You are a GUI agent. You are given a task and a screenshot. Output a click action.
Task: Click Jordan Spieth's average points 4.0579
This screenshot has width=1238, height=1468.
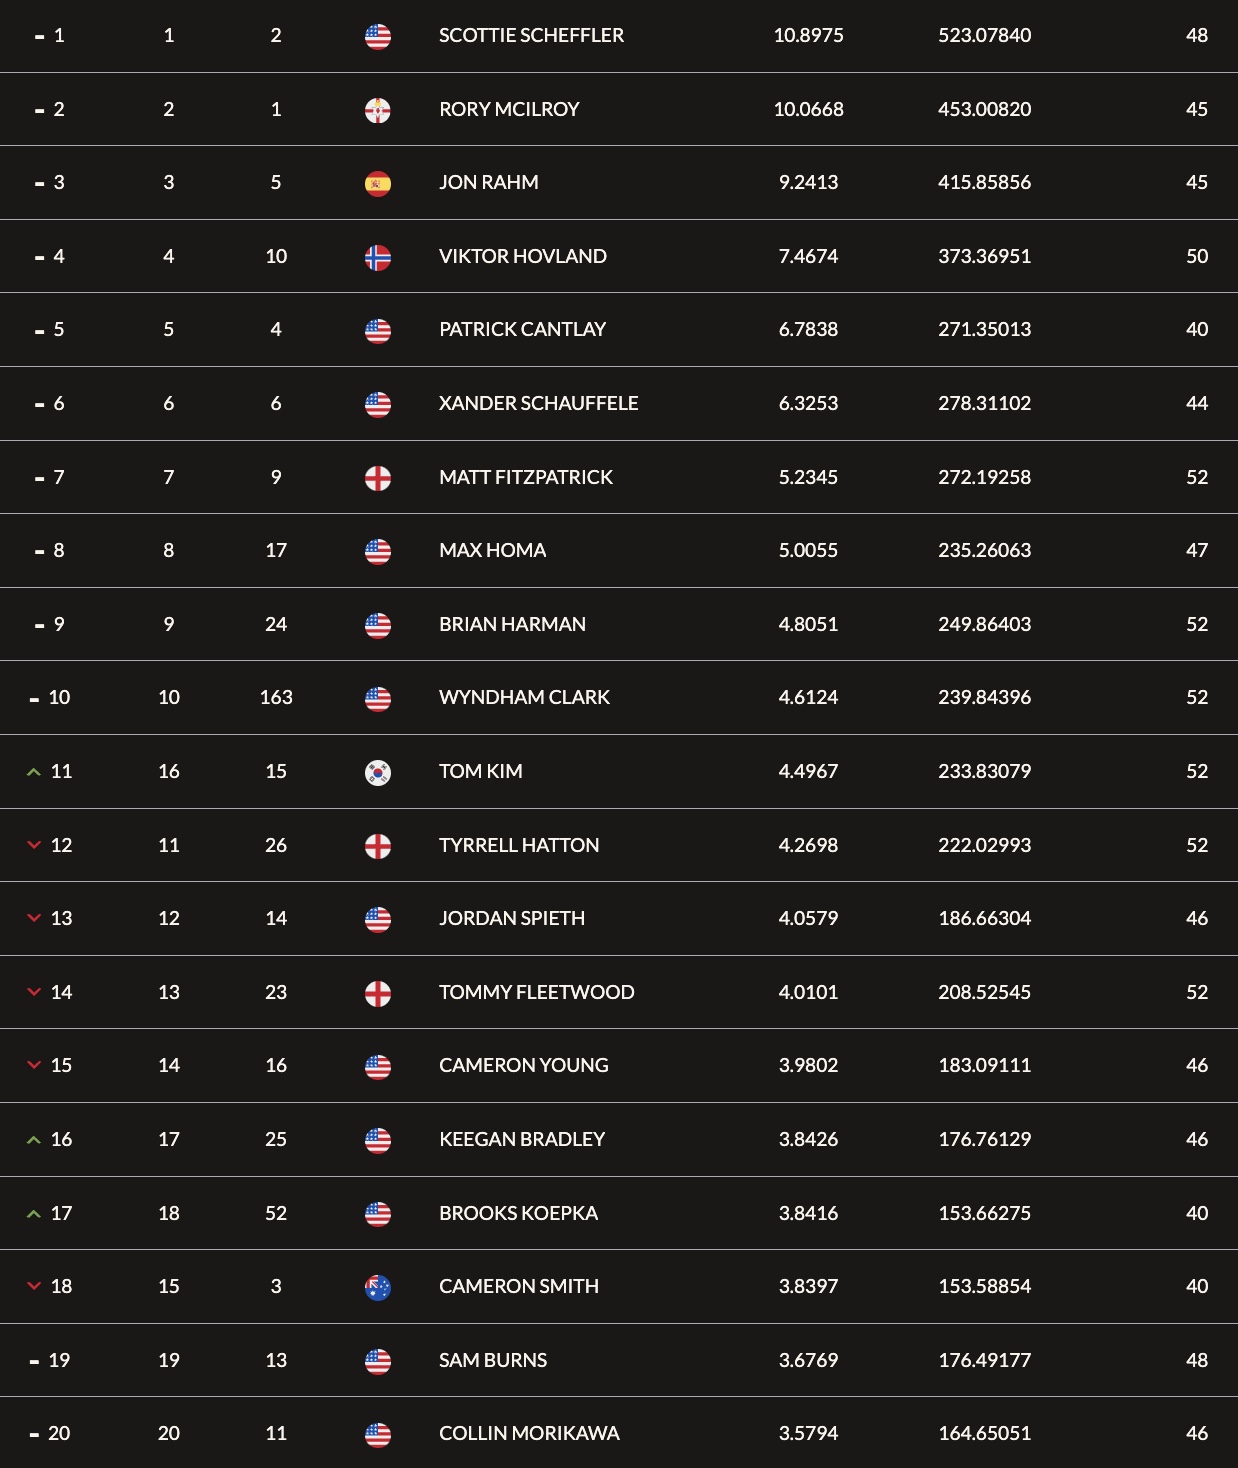pos(808,918)
